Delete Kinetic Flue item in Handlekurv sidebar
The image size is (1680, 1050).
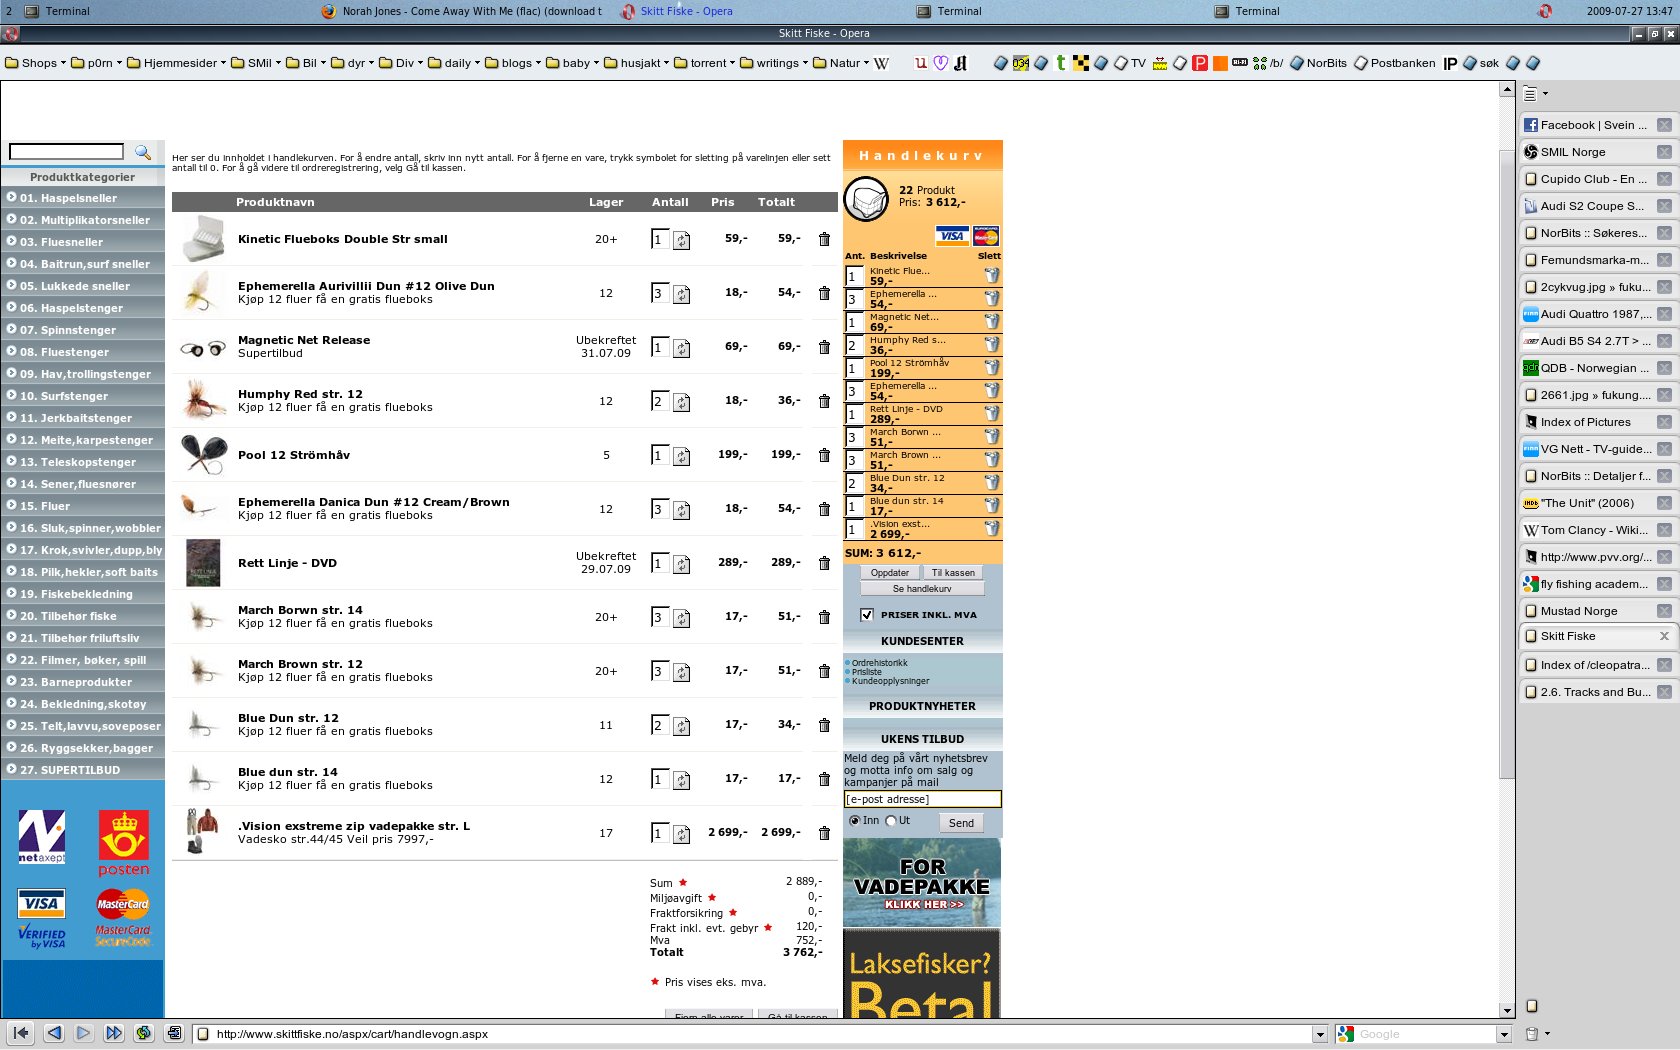pyautogui.click(x=991, y=275)
